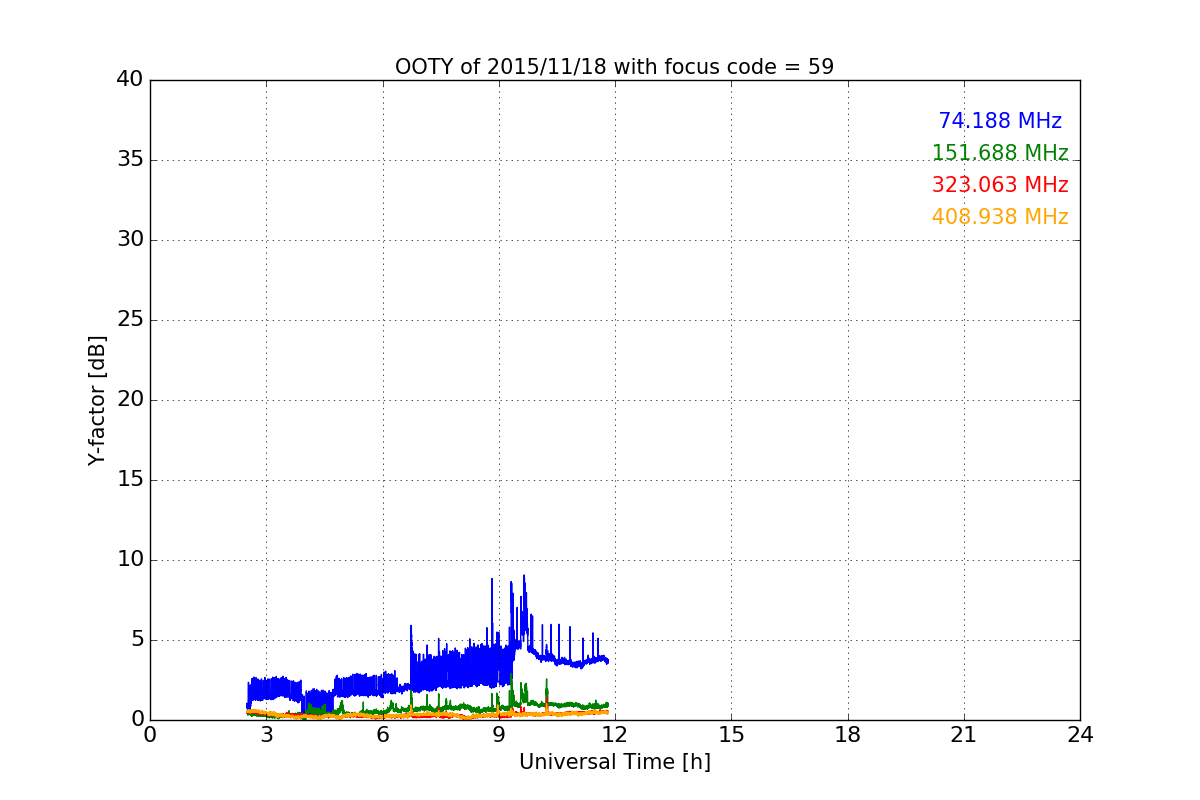Image resolution: width=1200 pixels, height=800 pixels.
Task: Select the green '151.688 MHz' legend label
Action: point(1000,153)
